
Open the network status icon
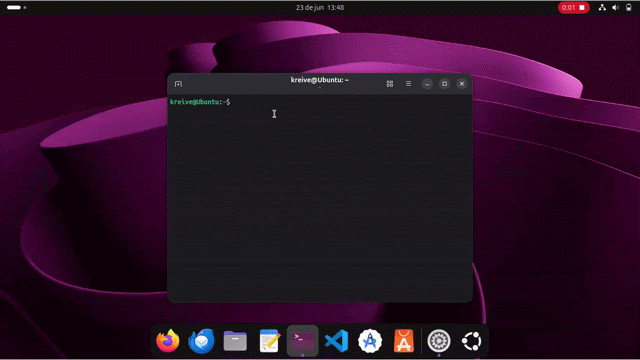[602, 7]
